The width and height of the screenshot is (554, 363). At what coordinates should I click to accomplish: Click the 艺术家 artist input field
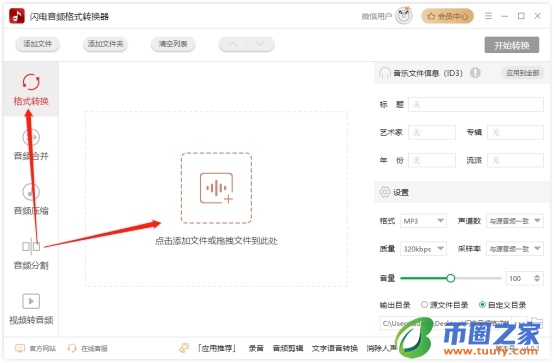tap(432, 133)
